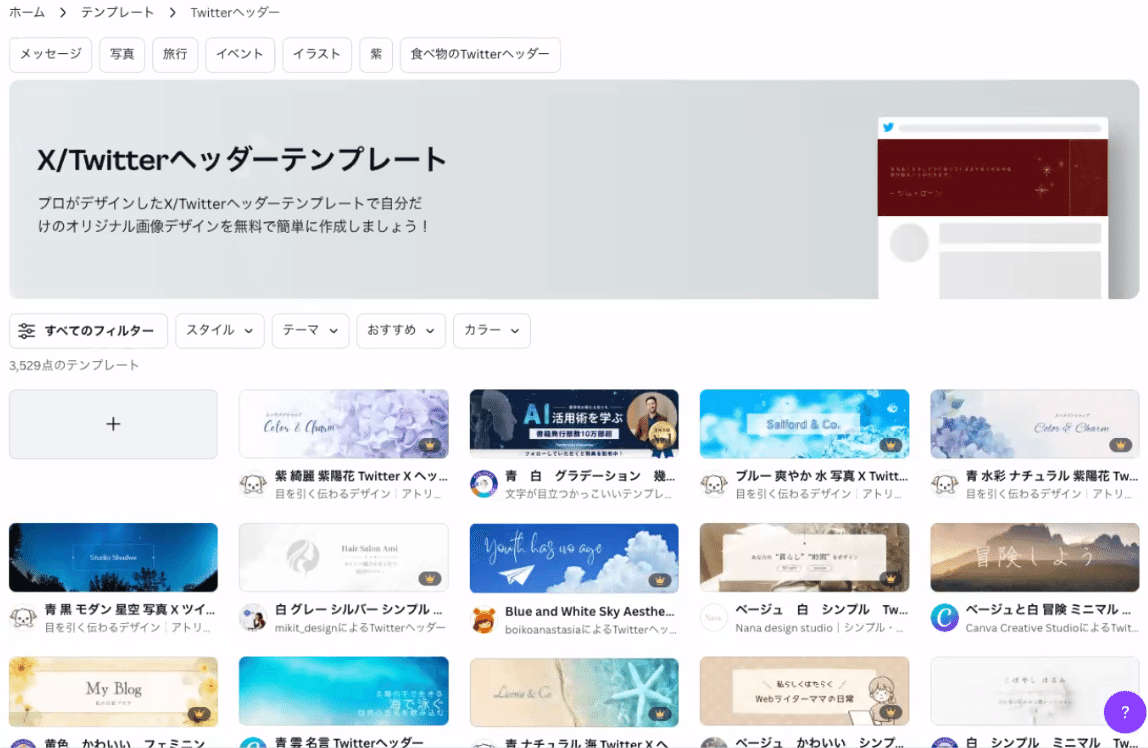Open the My Blog template thumbnail
This screenshot has height=748, width=1148.
click(x=113, y=690)
